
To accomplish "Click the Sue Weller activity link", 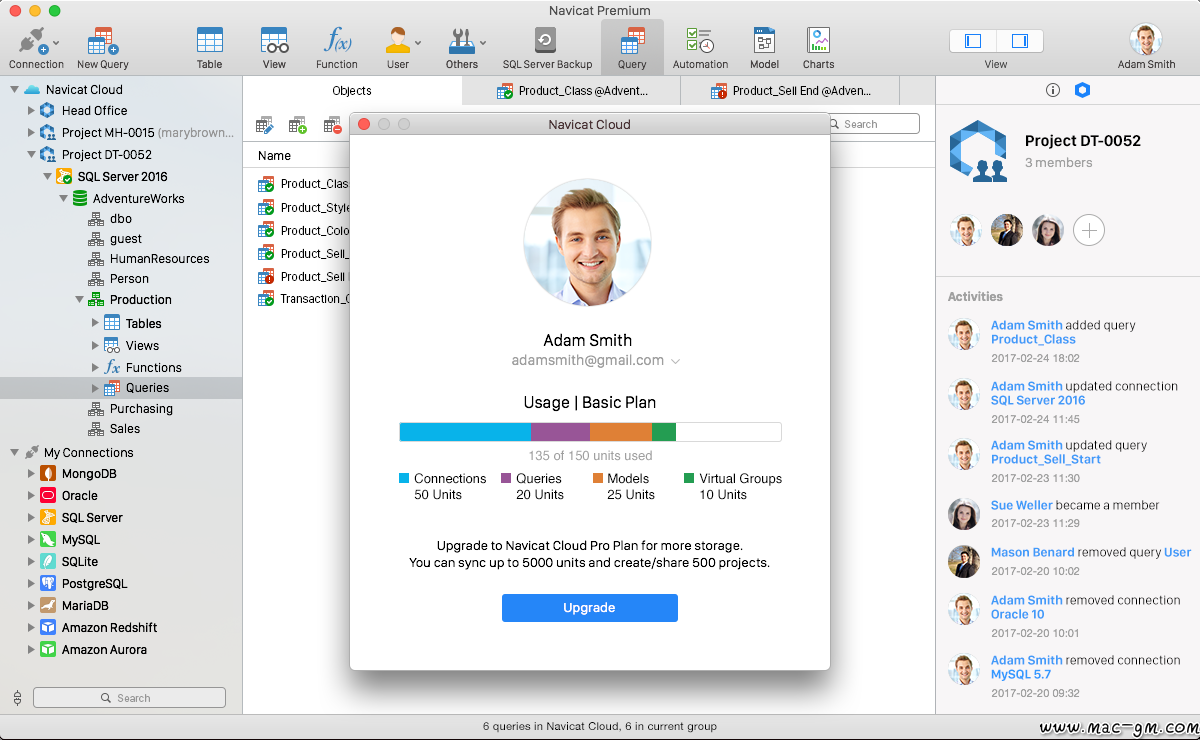I will (1021, 506).
